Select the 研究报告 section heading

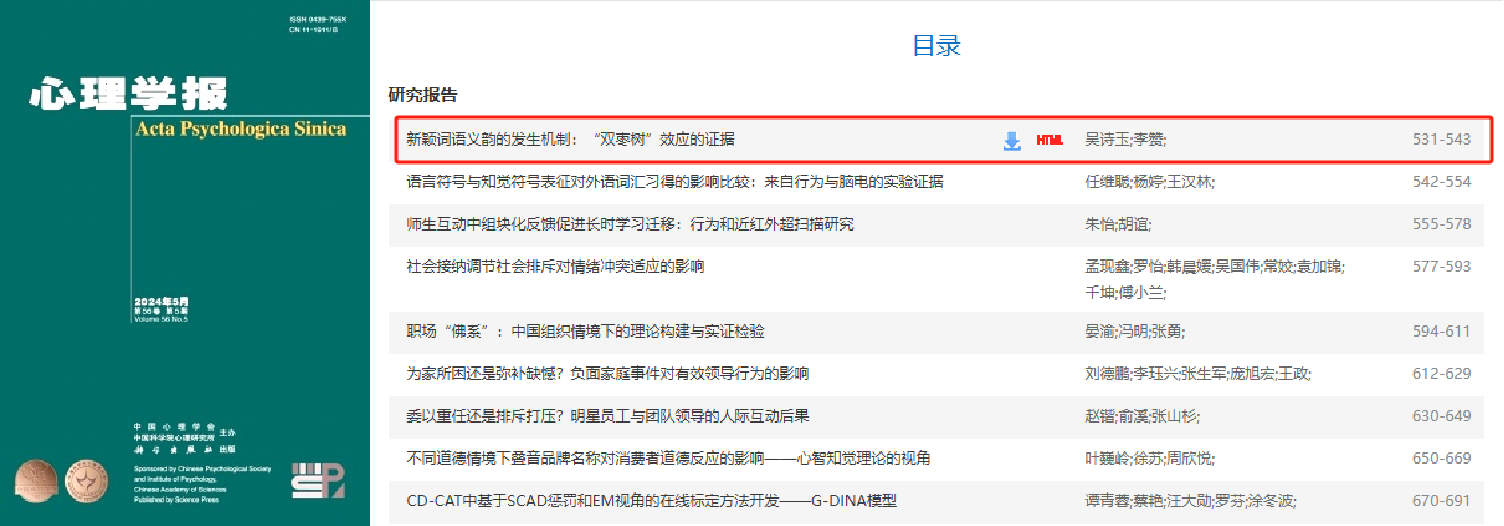[x=423, y=95]
